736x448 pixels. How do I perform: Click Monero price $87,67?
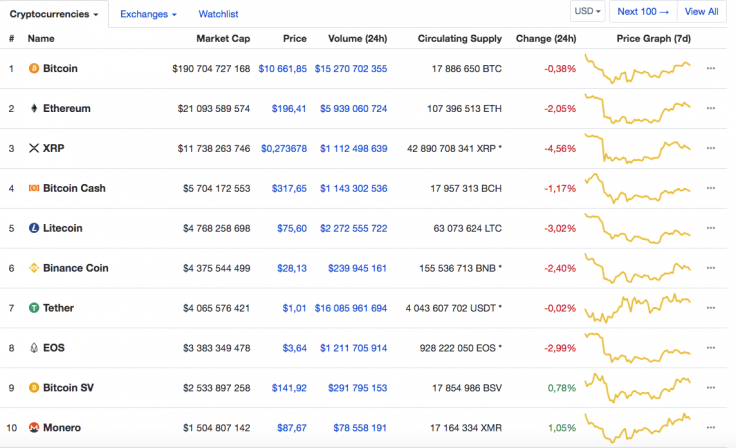coord(292,428)
